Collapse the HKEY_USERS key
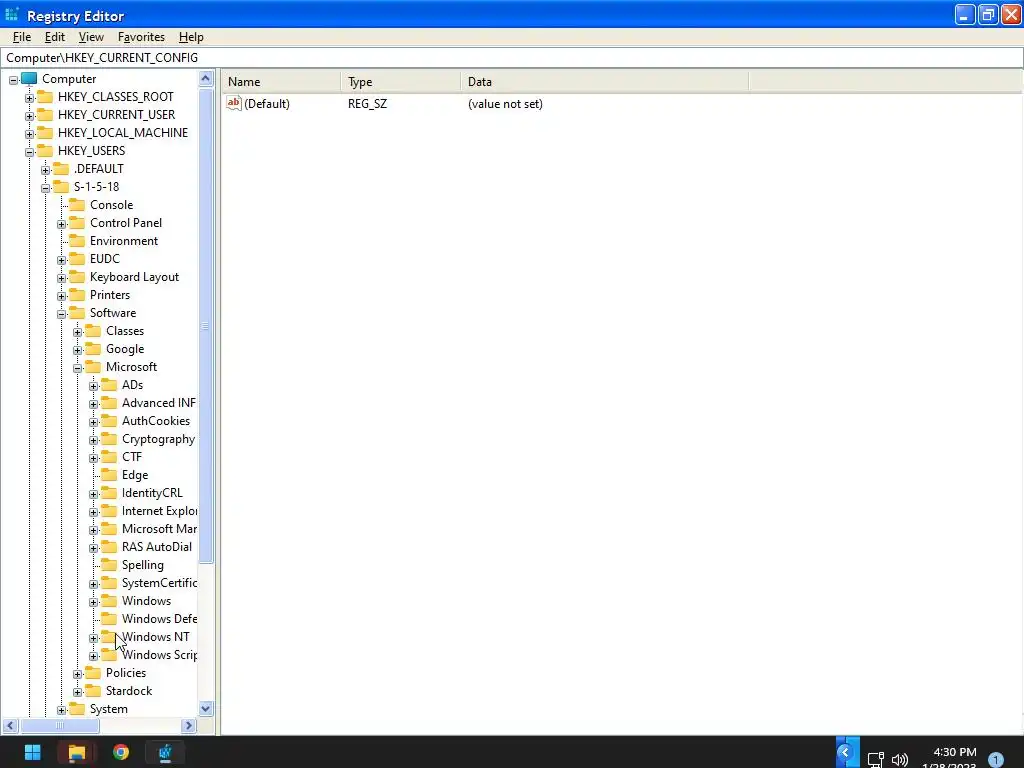The height and width of the screenshot is (768, 1024). tap(29, 152)
